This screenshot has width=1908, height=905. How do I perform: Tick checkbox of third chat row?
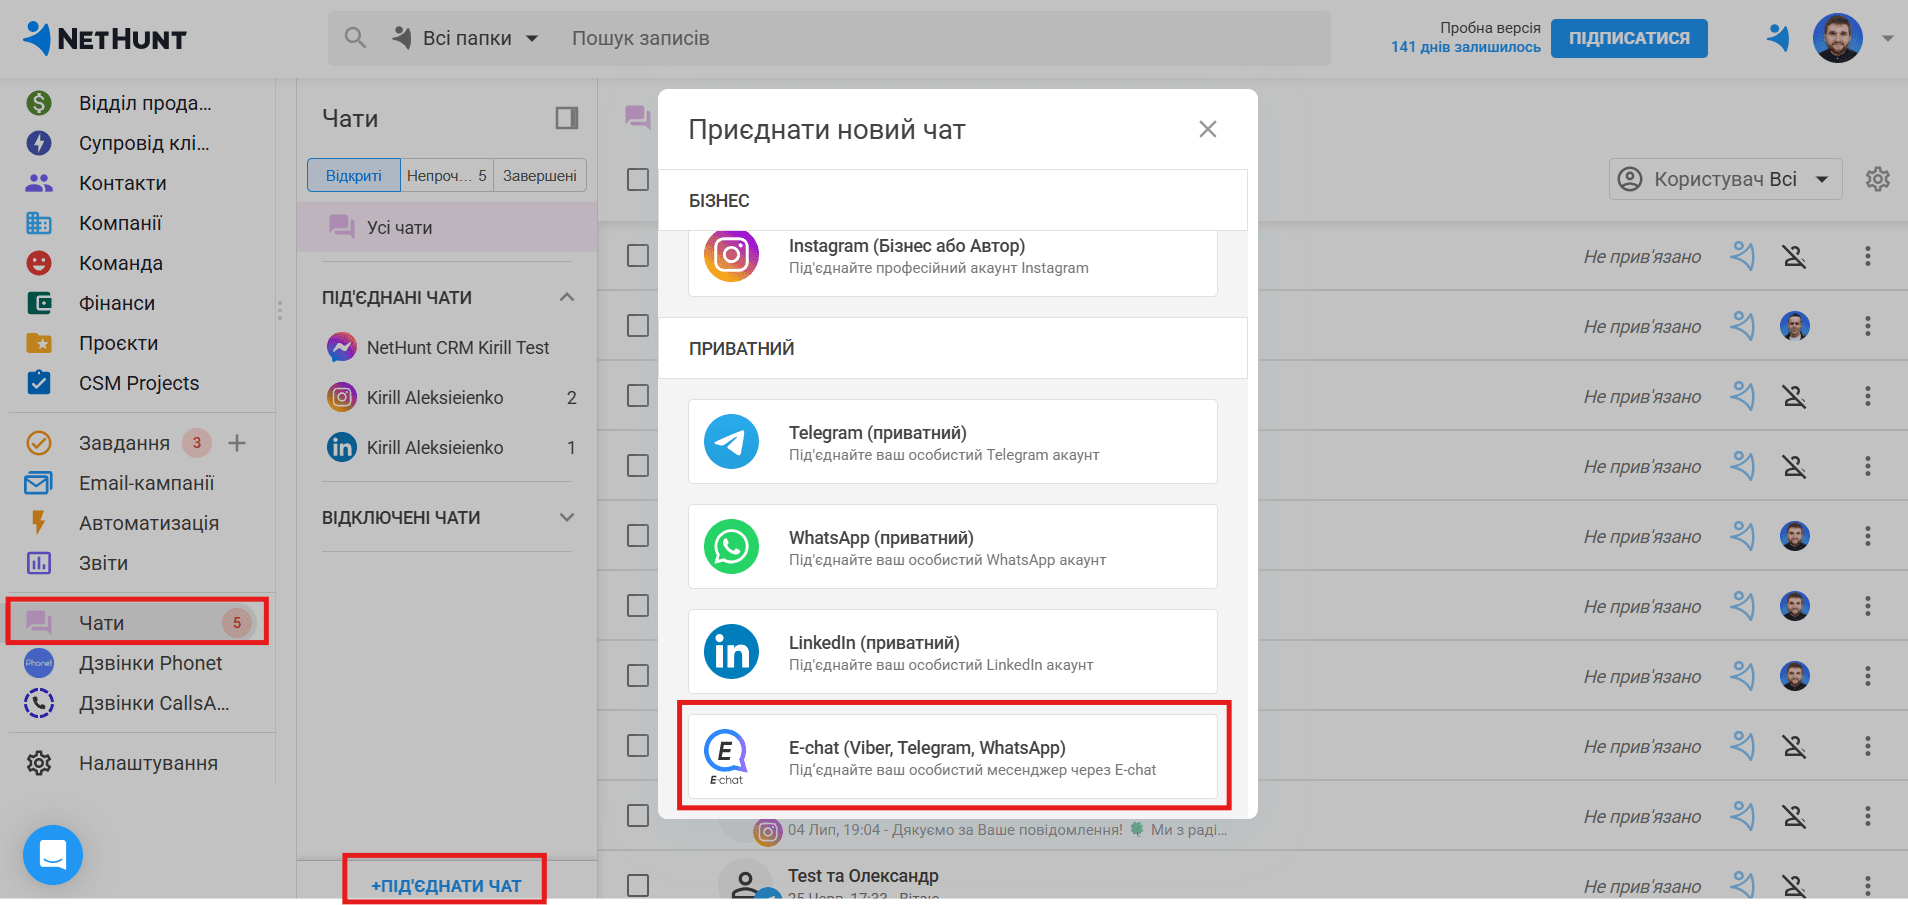click(x=638, y=396)
